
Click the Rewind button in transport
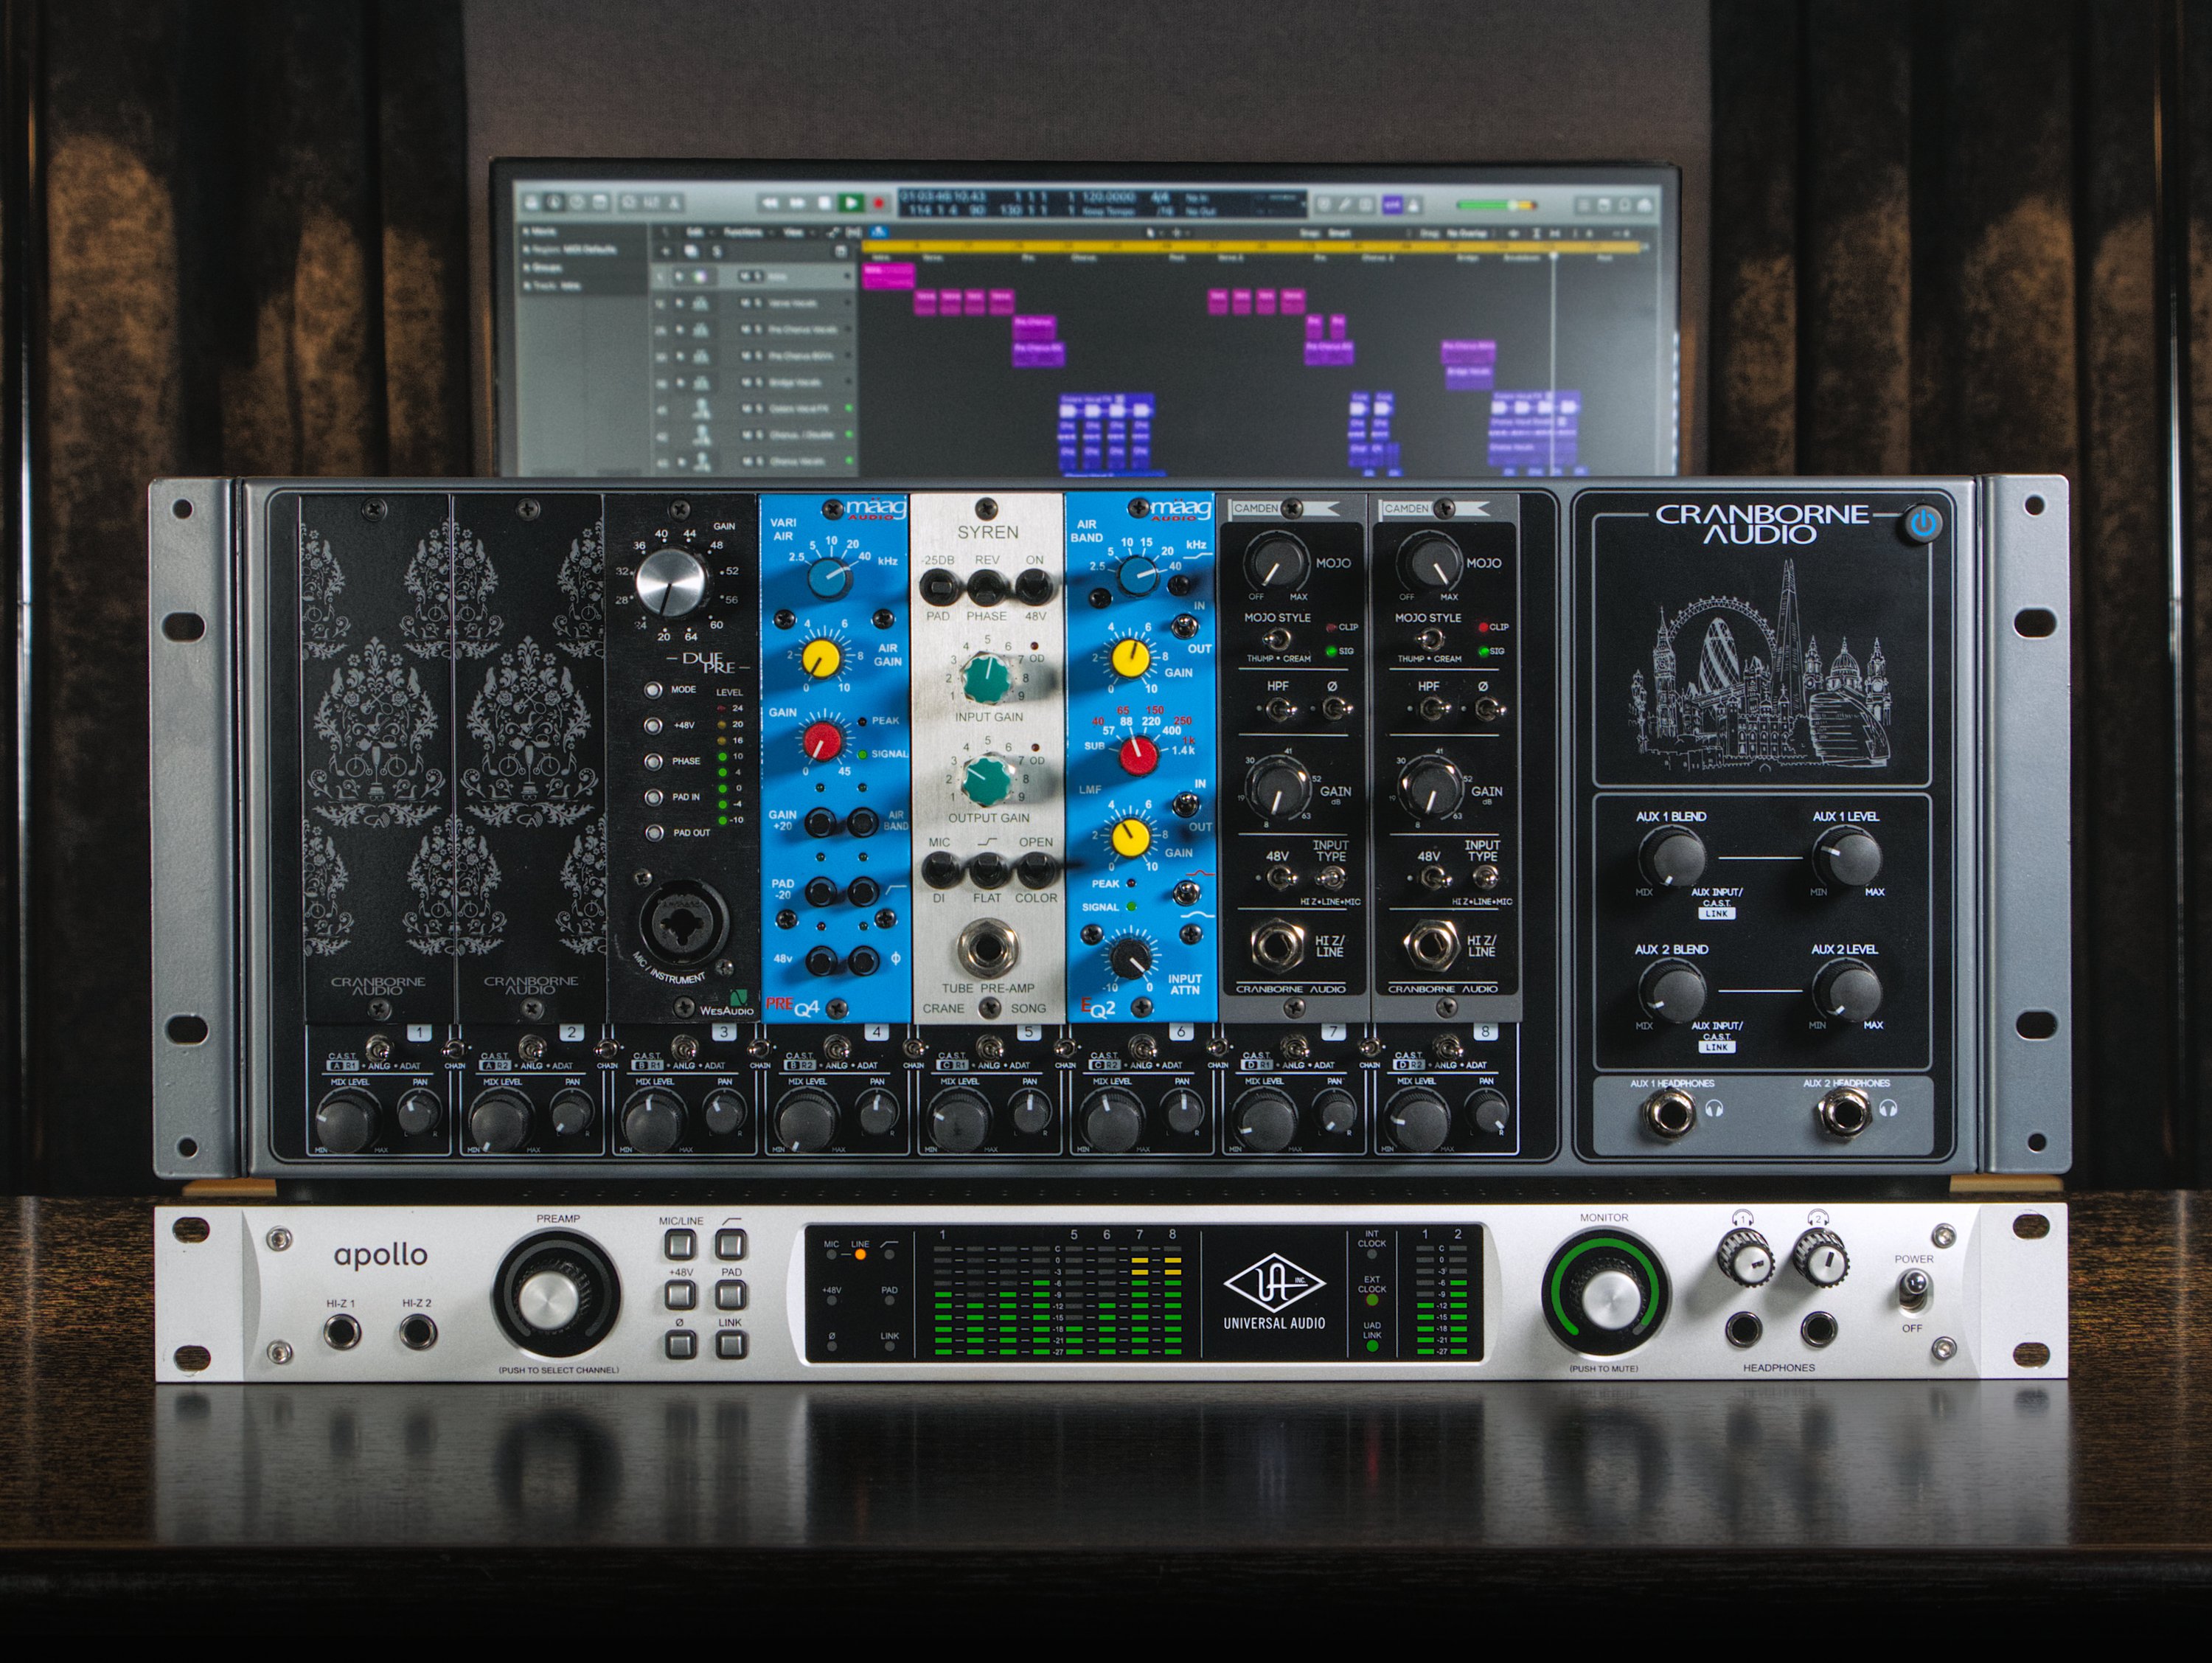pos(770,204)
